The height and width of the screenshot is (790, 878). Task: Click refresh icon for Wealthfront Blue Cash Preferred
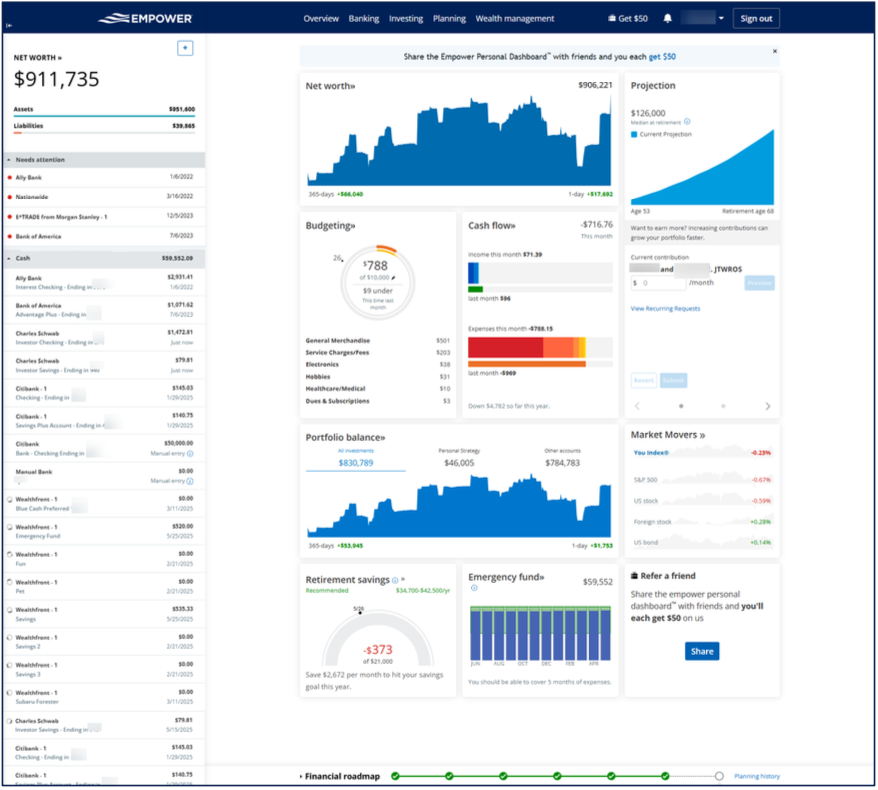(10, 499)
